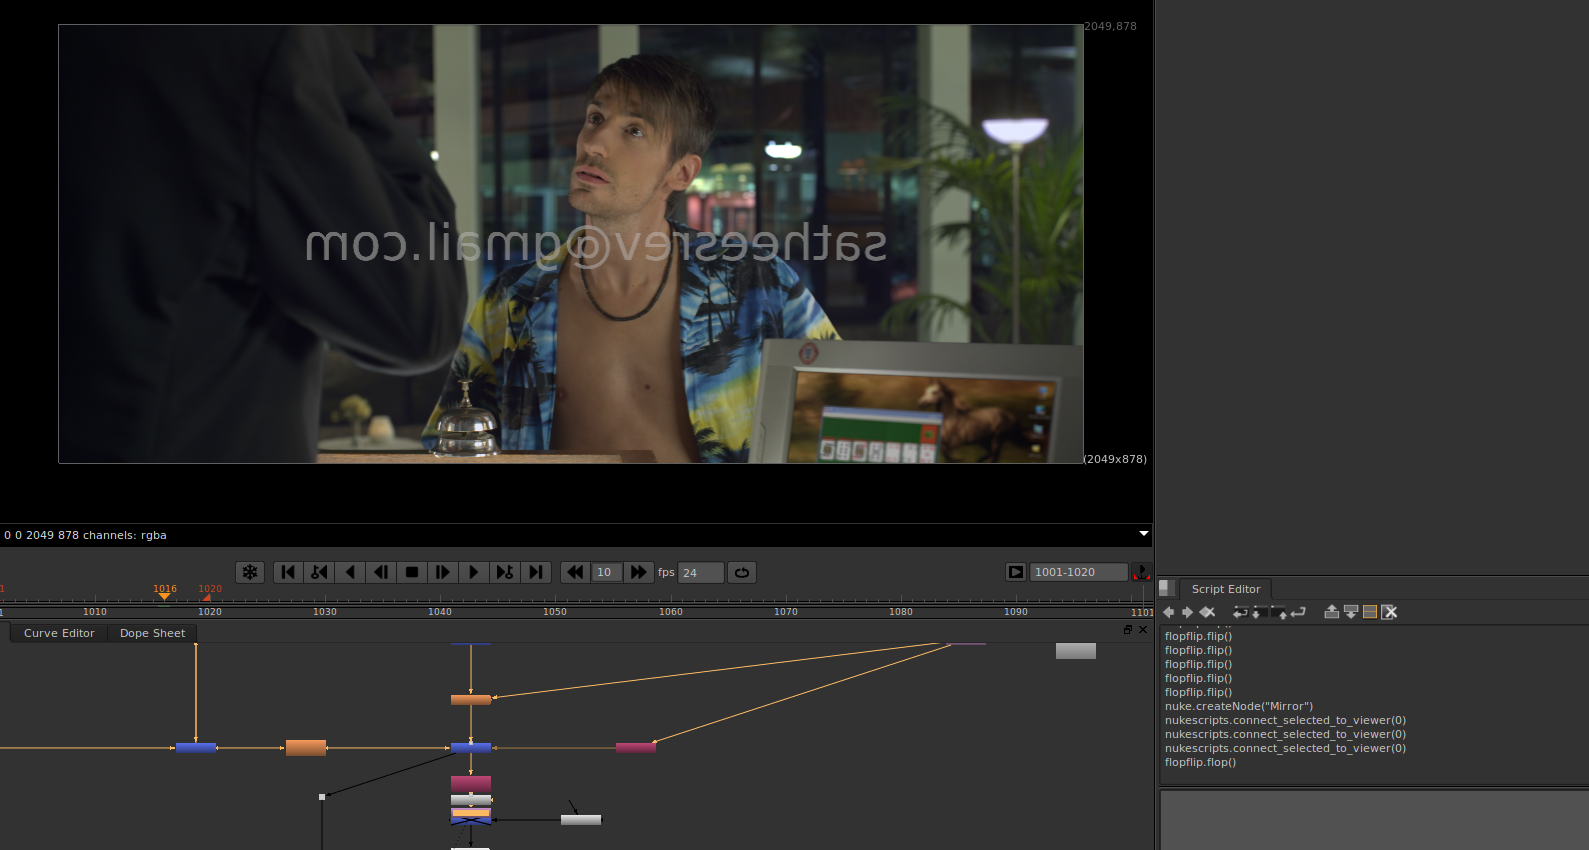The image size is (1589, 850).
Task: Open the Script Editor tab
Action: [1226, 589]
